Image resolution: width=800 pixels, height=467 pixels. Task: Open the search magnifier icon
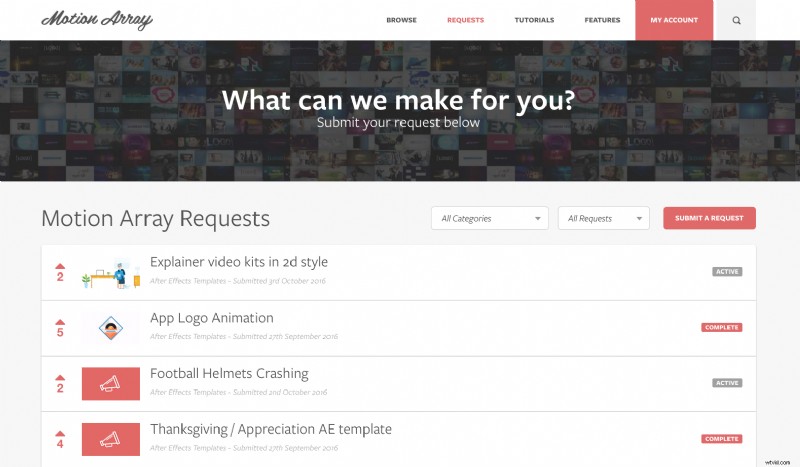click(x=736, y=20)
